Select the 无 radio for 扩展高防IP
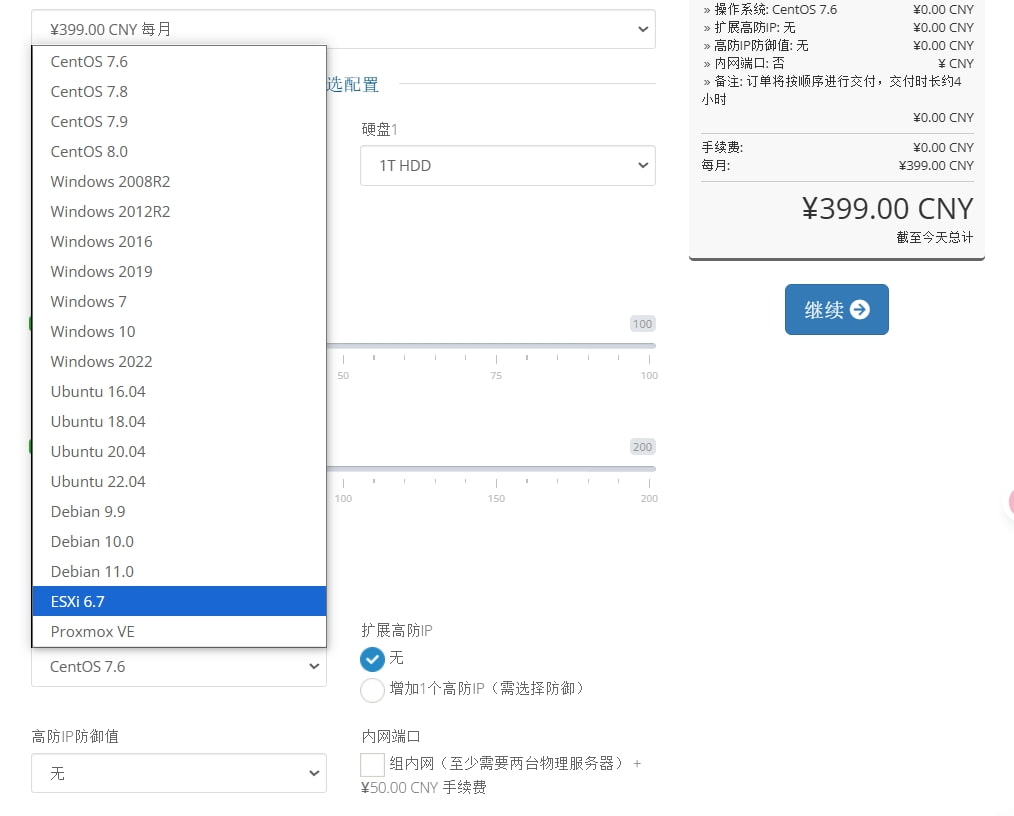 click(x=372, y=659)
